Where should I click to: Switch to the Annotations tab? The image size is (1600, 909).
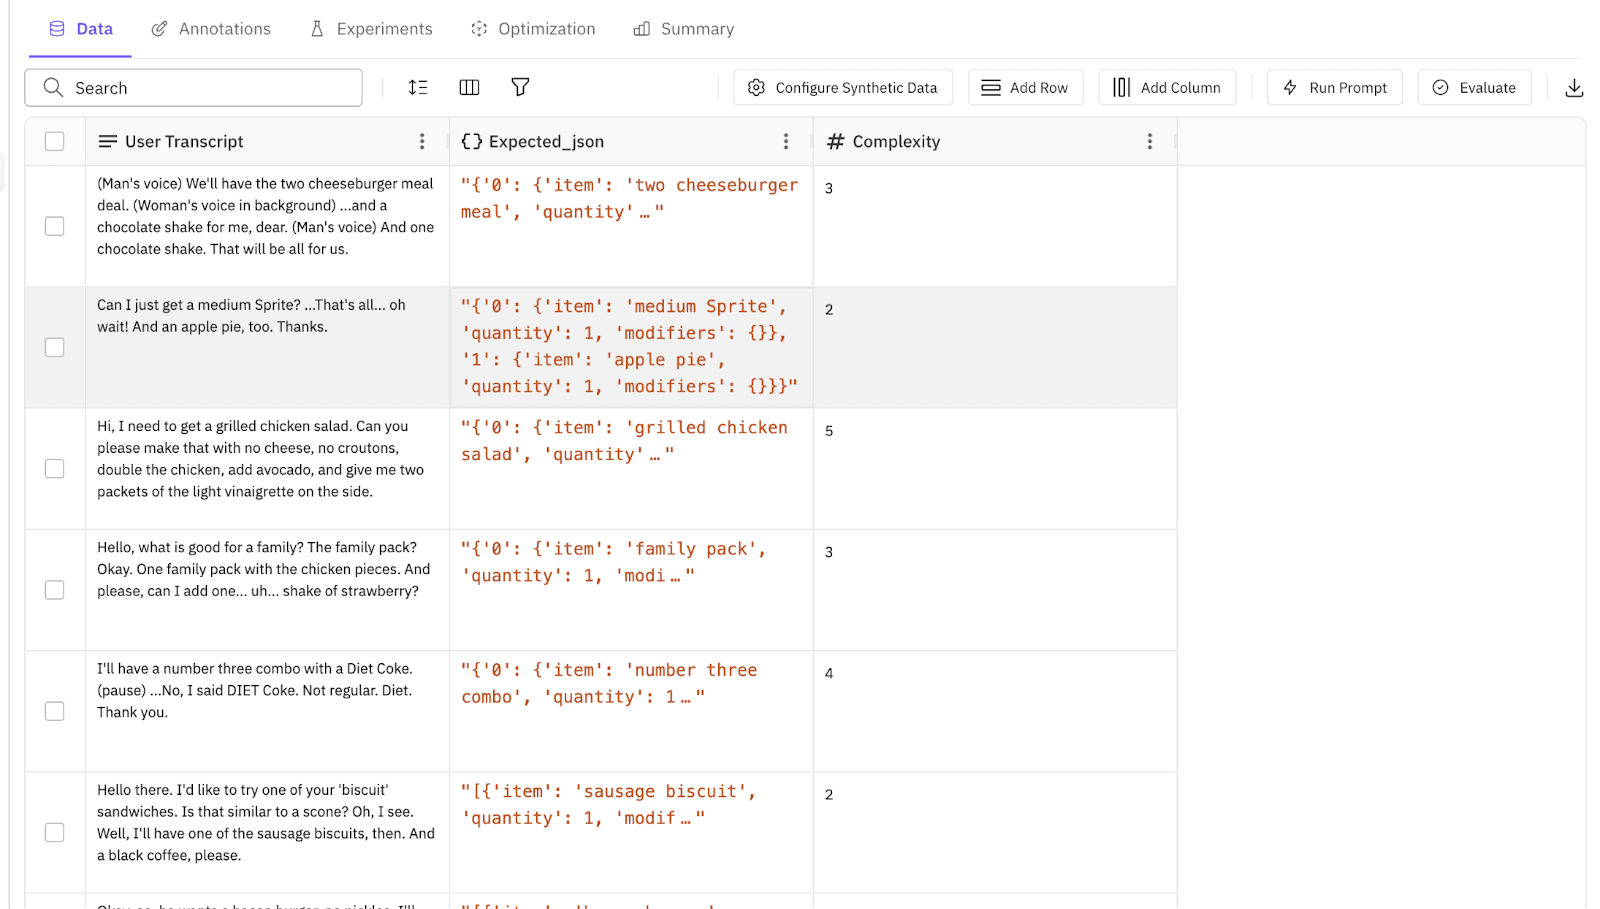pyautogui.click(x=211, y=29)
